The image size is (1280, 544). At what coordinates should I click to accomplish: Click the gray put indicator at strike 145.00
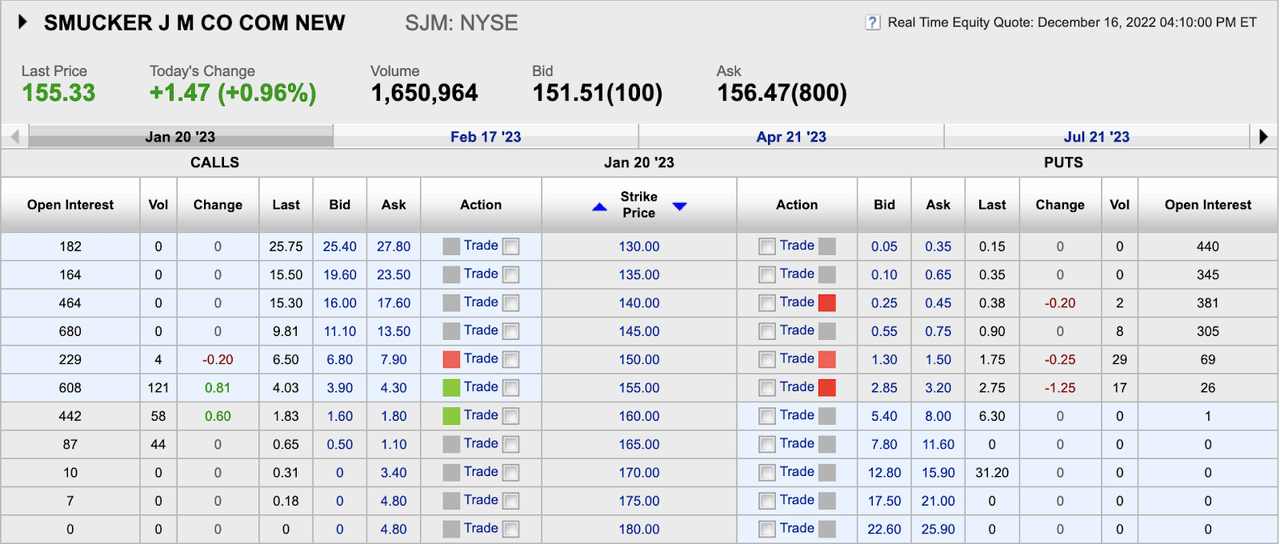point(827,331)
